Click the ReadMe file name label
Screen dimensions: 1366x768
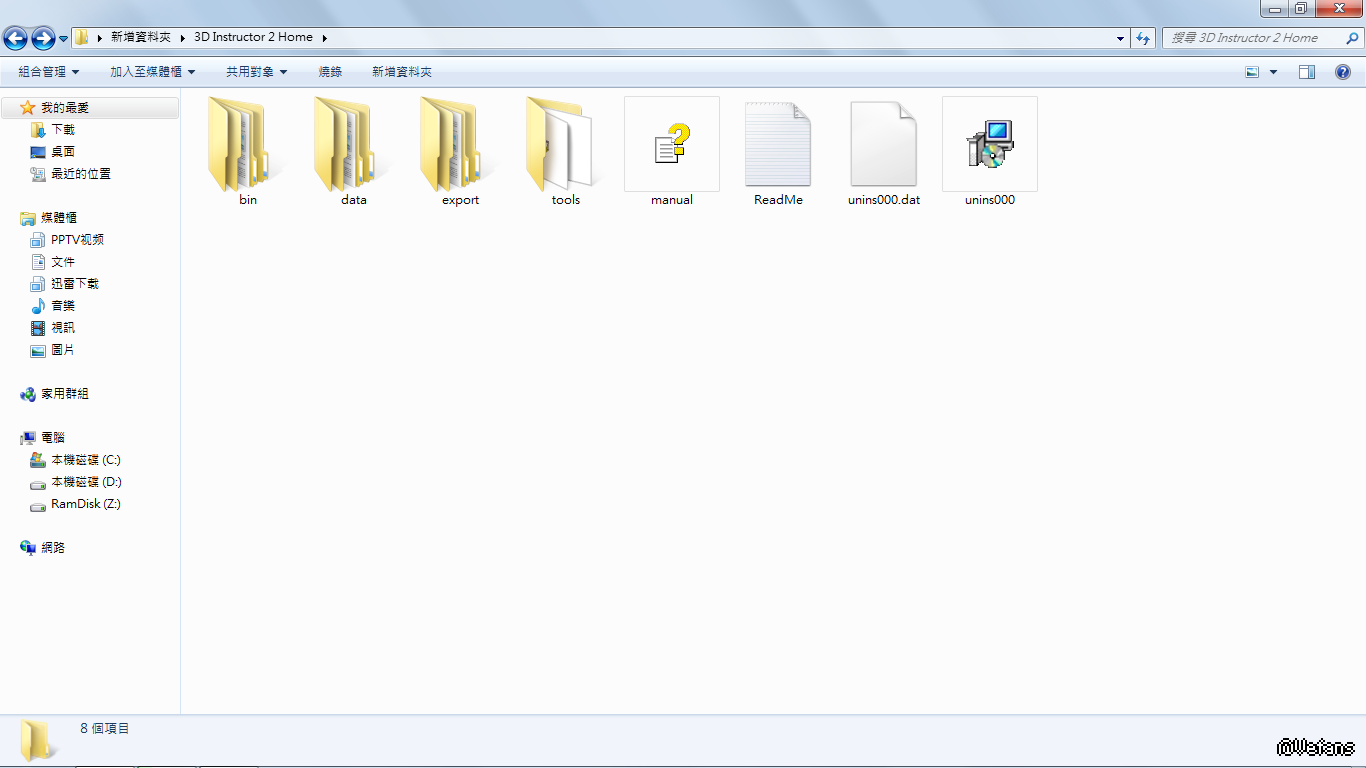(x=778, y=200)
